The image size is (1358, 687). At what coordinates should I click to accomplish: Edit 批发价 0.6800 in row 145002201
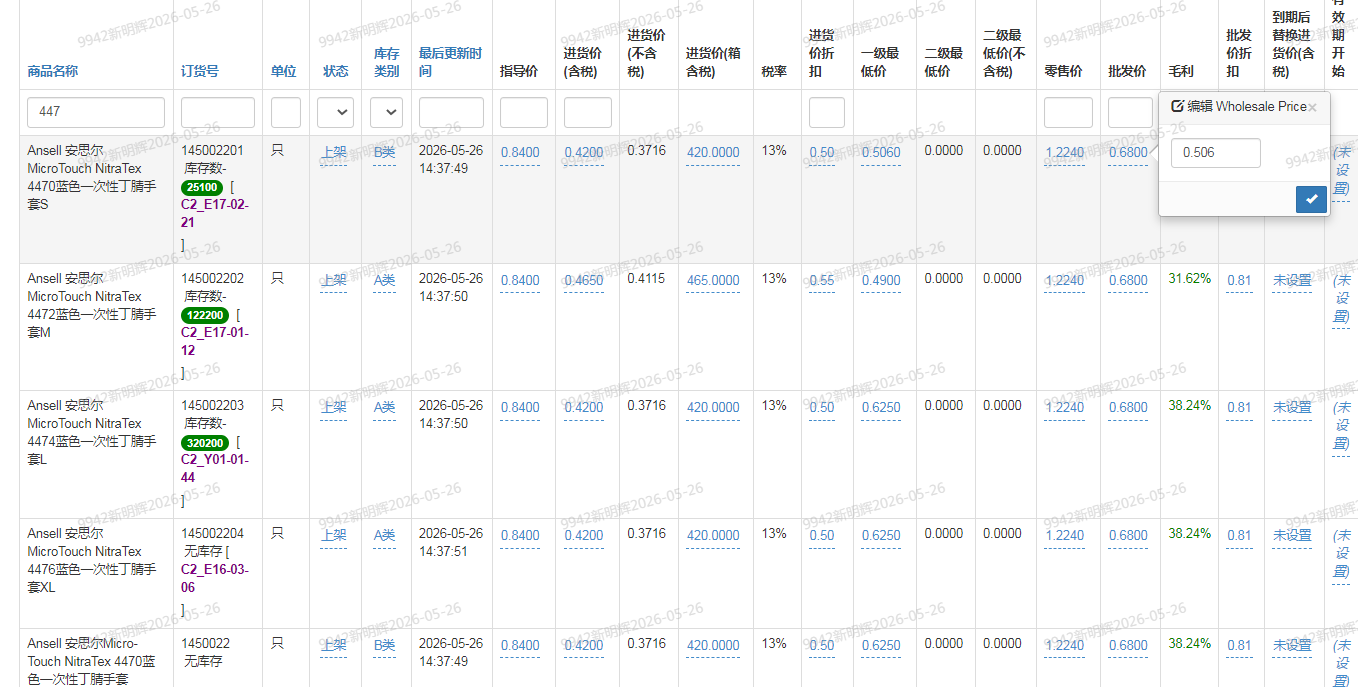1128,153
